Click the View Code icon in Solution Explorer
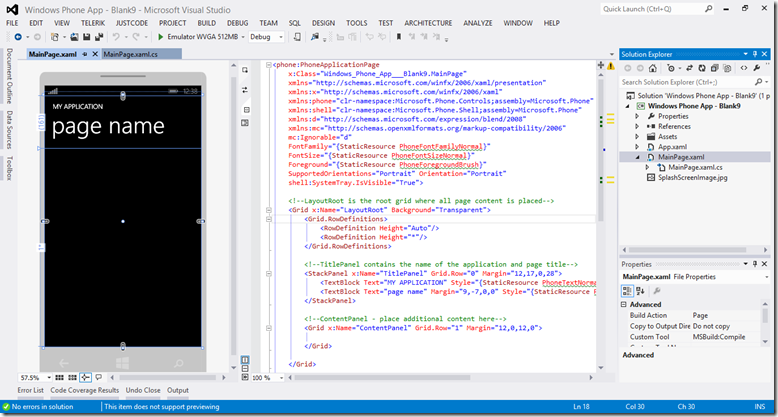Image resolution: width=778 pixels, height=417 pixels. point(744,68)
